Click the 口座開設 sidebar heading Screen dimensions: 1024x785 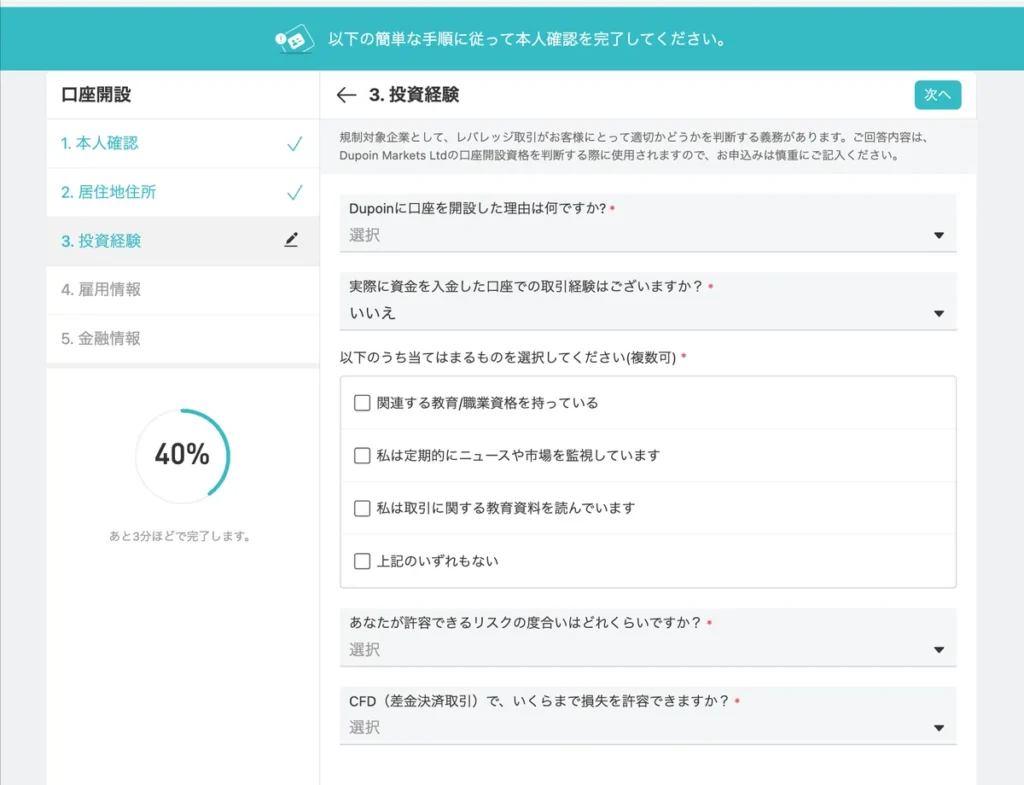tap(96, 95)
